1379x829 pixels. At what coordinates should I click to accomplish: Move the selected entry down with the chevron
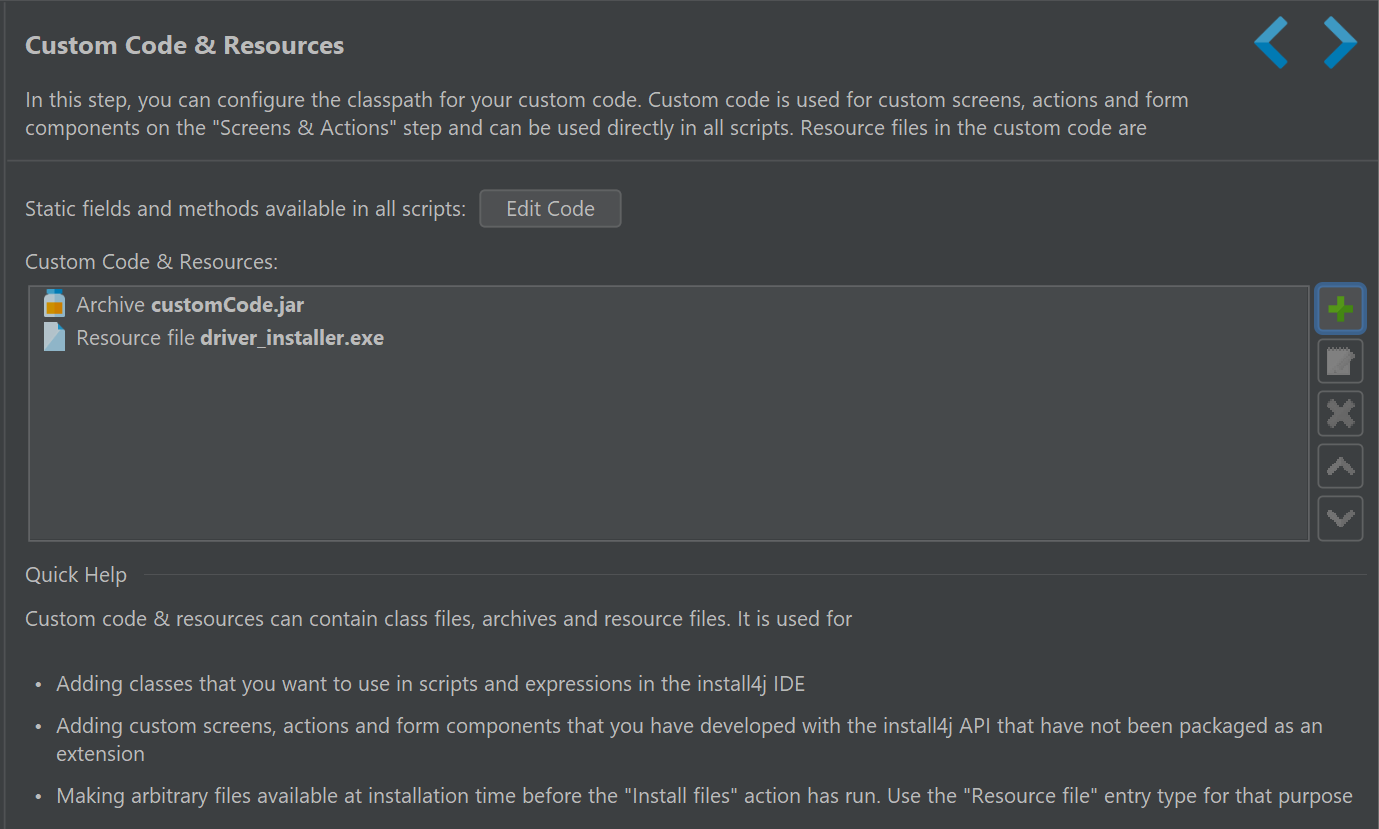pyautogui.click(x=1340, y=518)
